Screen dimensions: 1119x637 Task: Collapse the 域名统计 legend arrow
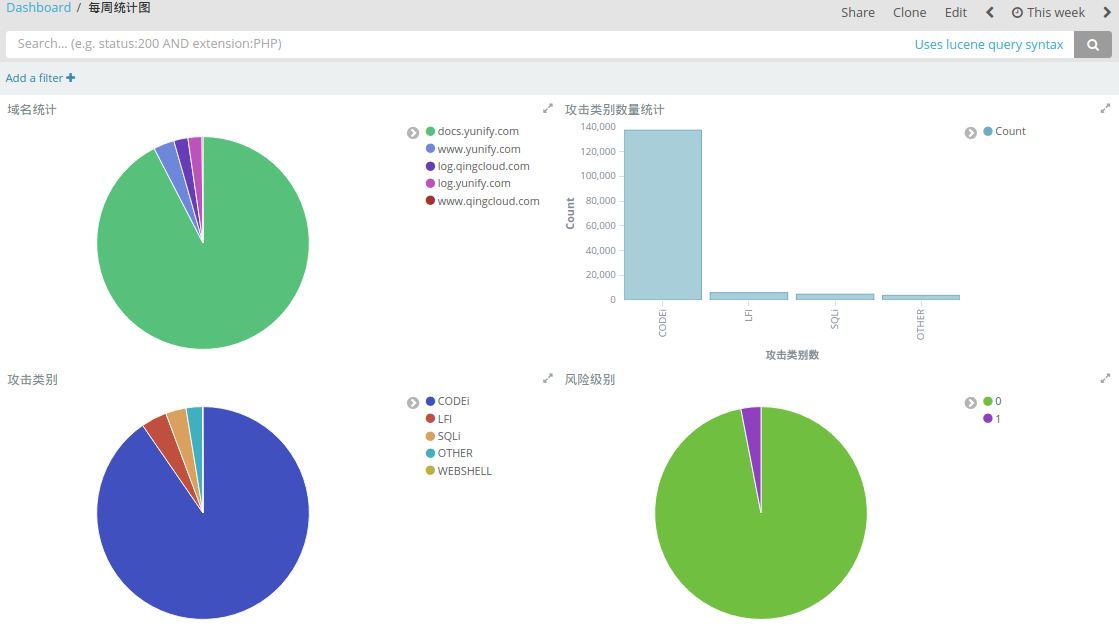pyautogui.click(x=413, y=133)
